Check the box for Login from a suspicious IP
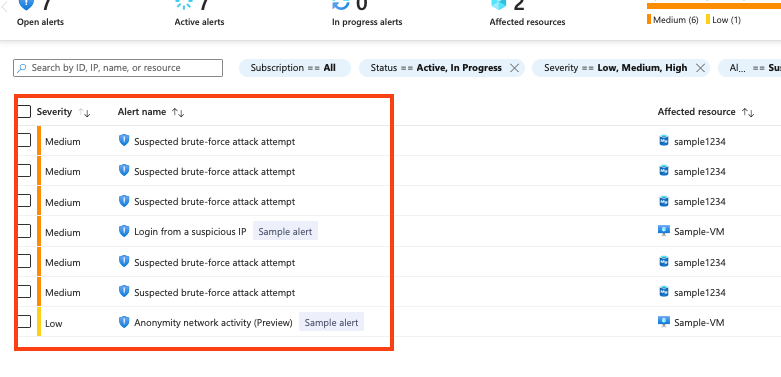 tap(24, 231)
